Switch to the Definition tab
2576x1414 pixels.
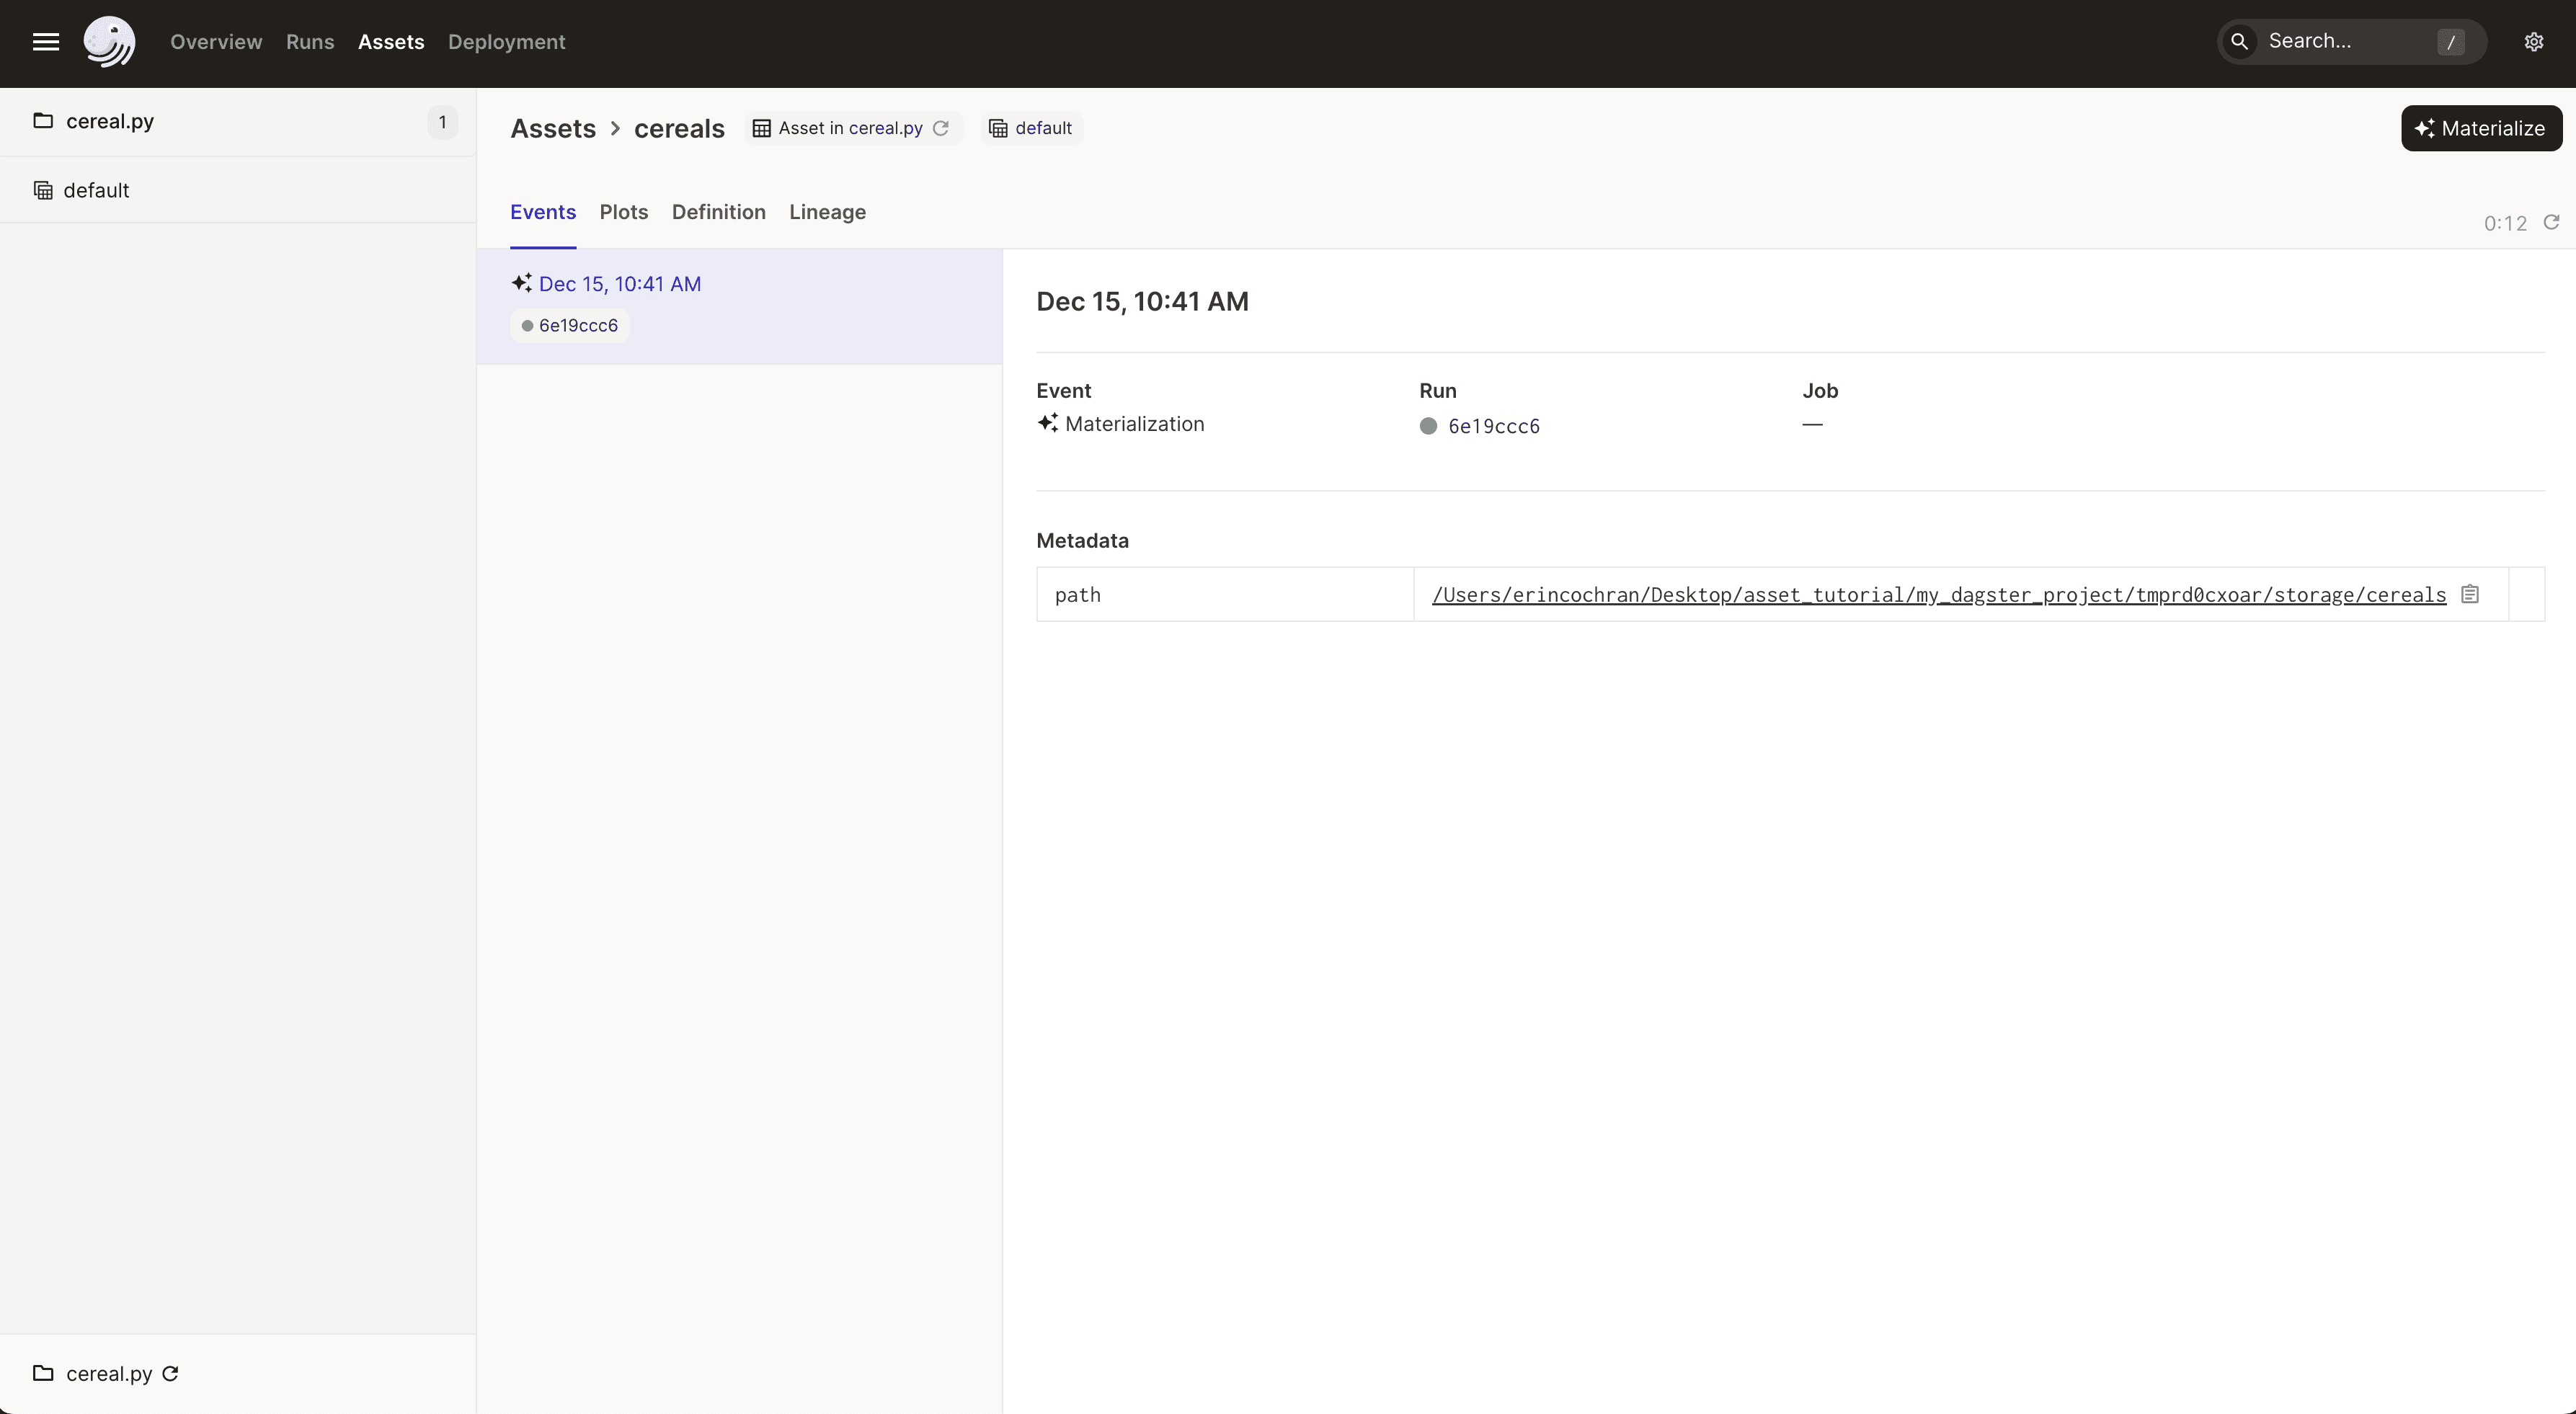pos(719,212)
